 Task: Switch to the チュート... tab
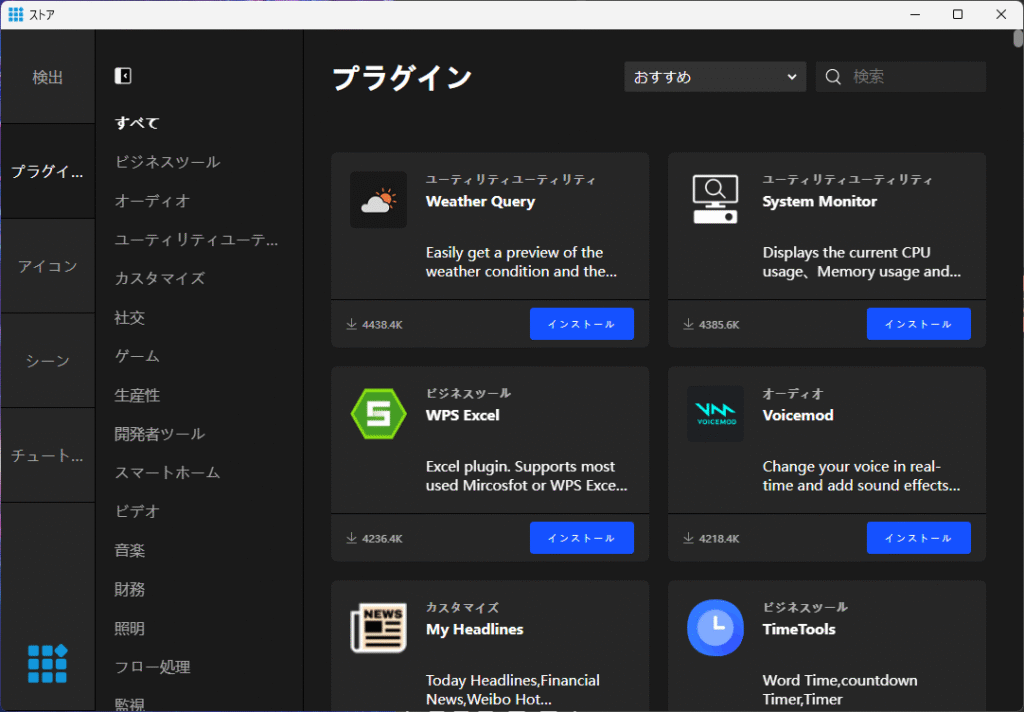click(48, 455)
